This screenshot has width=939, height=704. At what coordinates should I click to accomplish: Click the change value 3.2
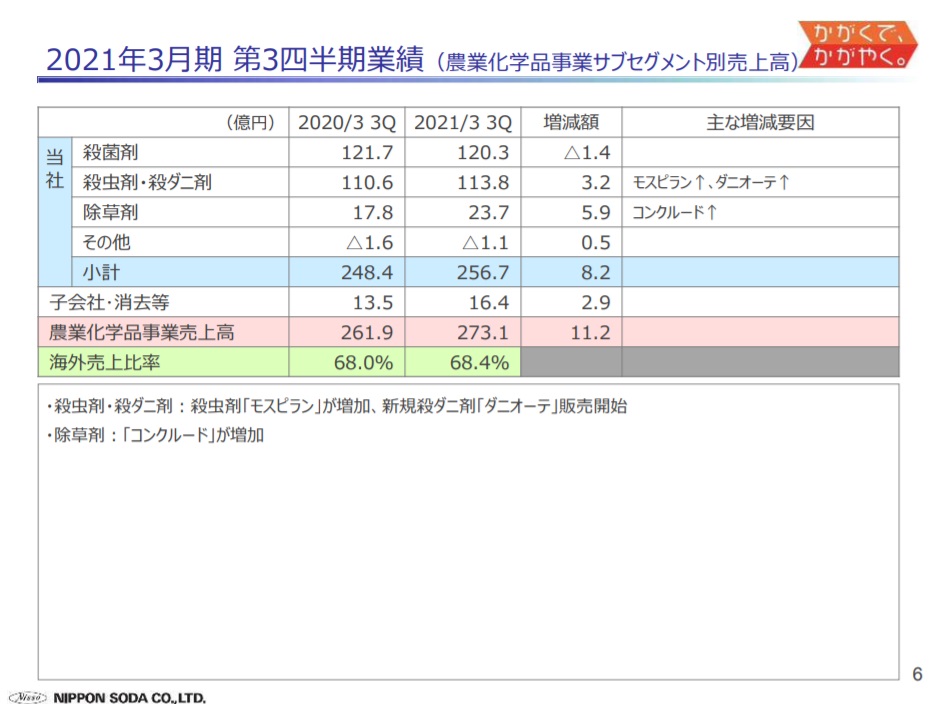point(596,182)
